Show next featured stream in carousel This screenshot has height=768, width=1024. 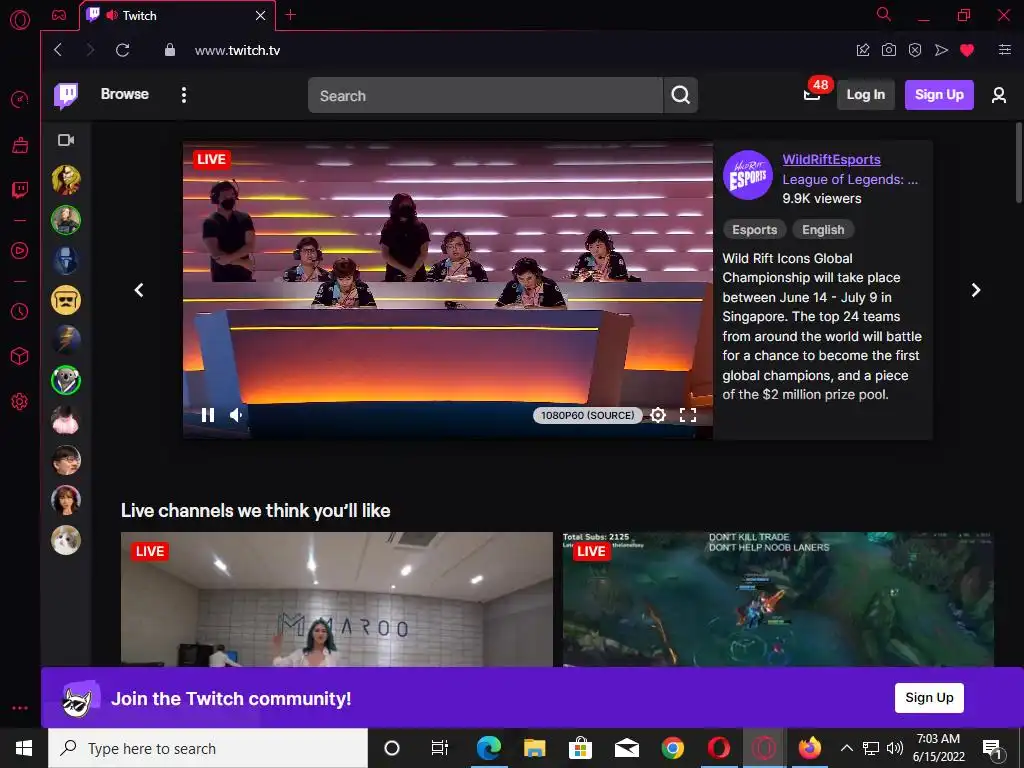click(x=976, y=290)
